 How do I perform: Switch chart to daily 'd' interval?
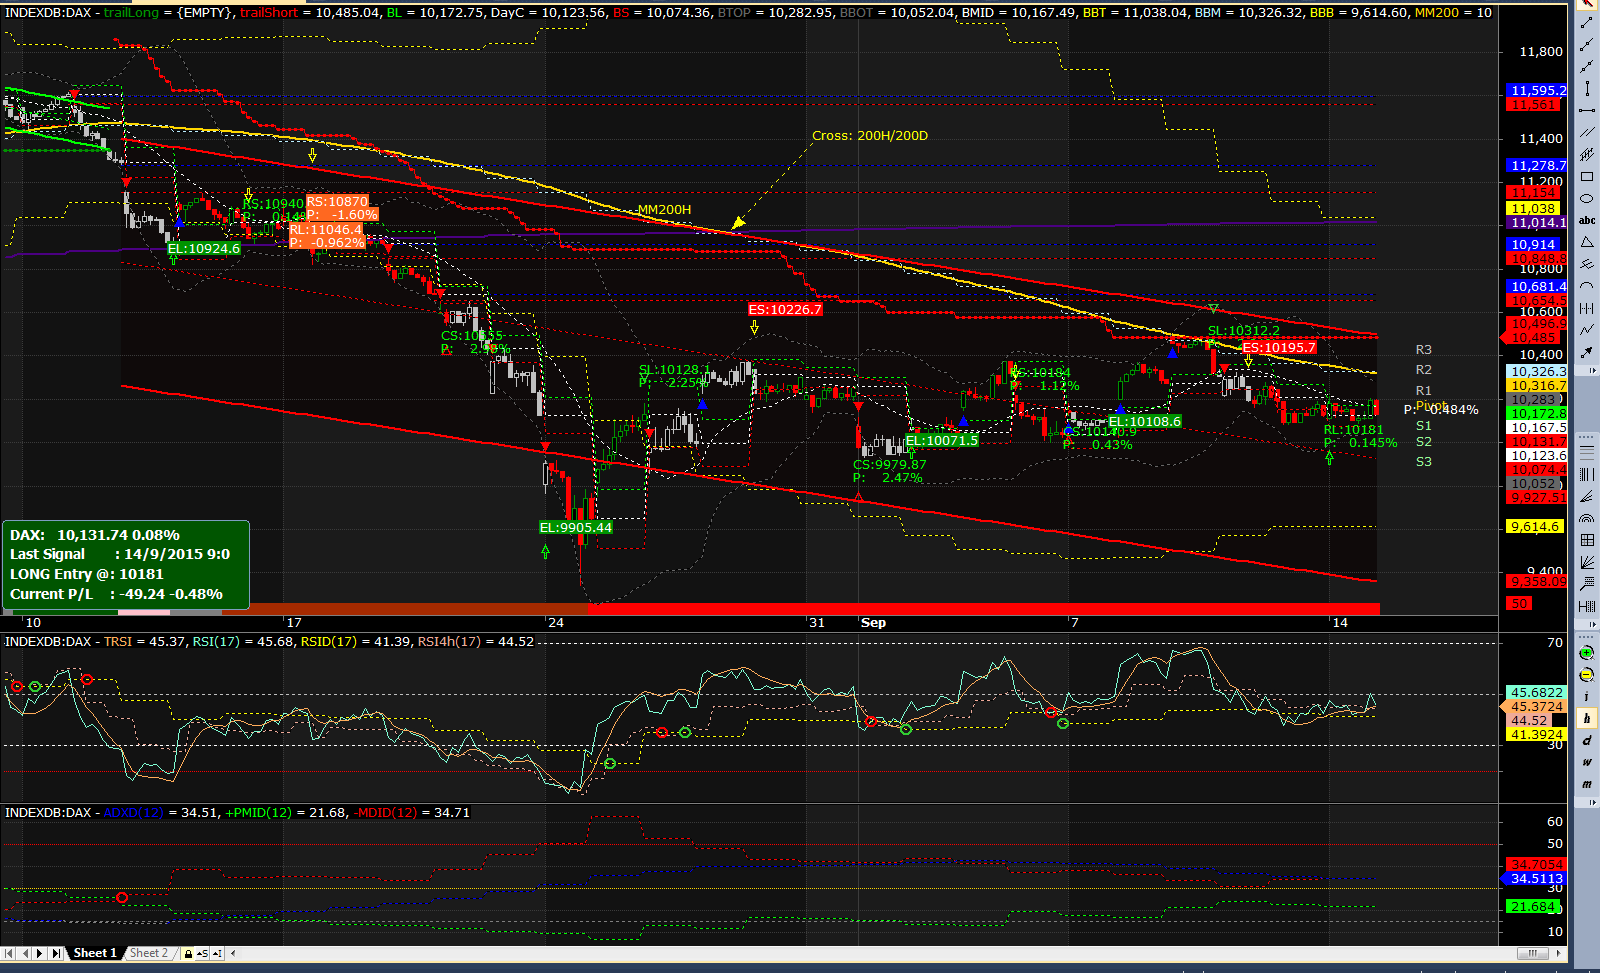point(1587,740)
